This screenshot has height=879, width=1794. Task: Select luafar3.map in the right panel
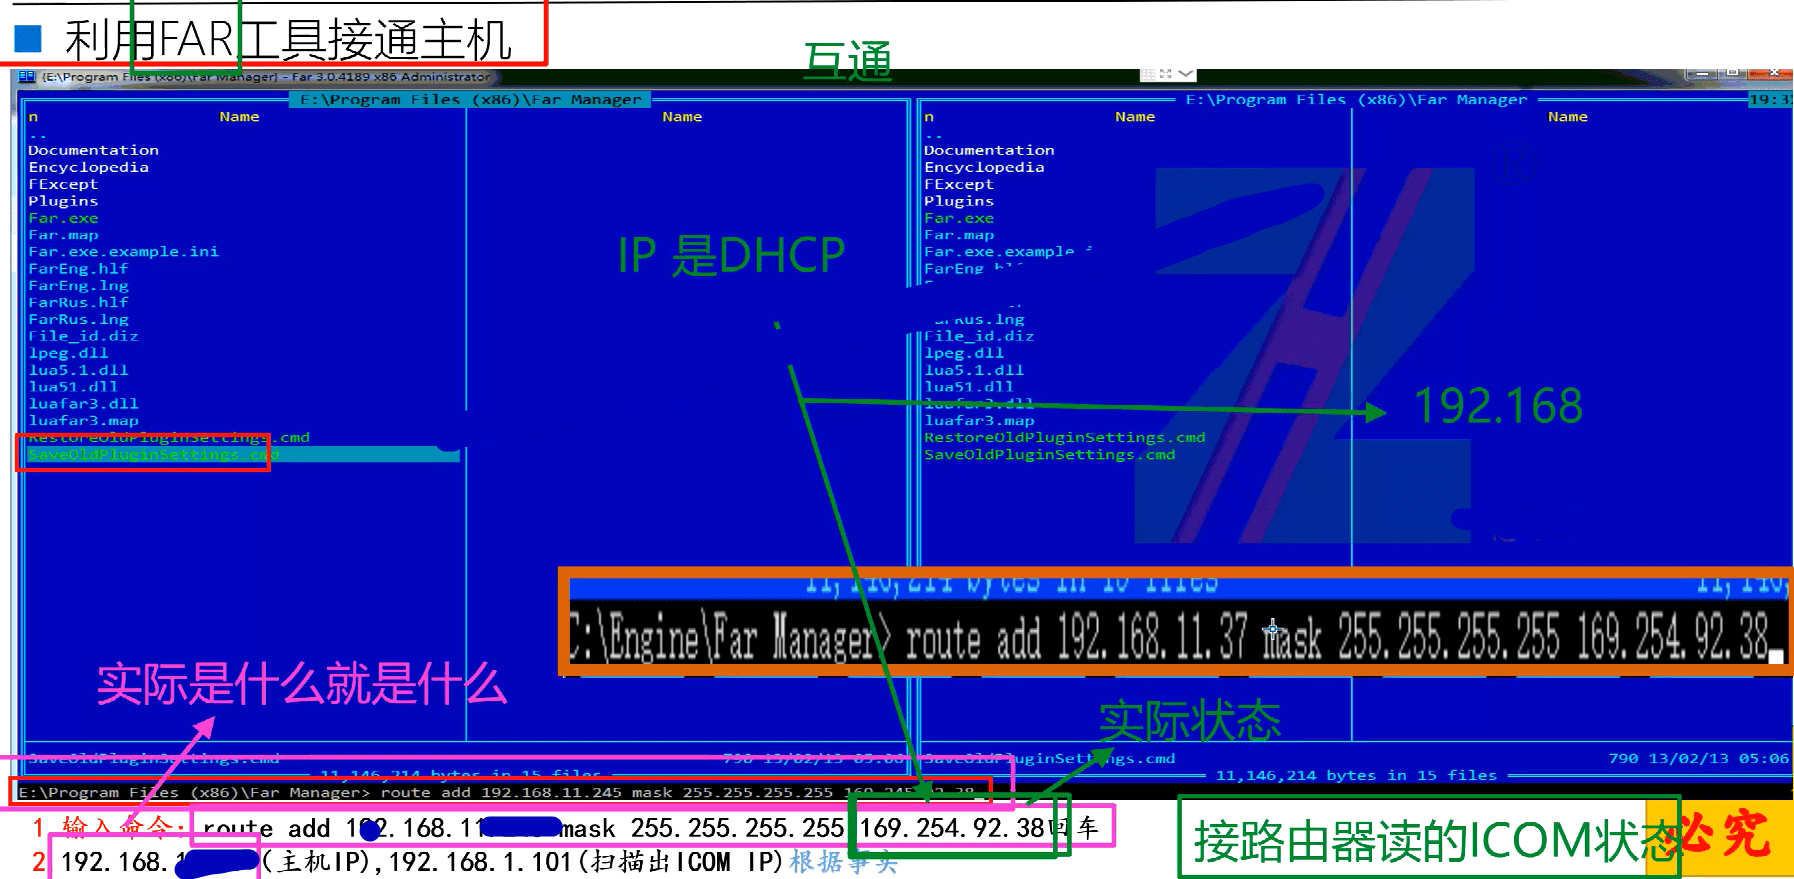point(979,421)
